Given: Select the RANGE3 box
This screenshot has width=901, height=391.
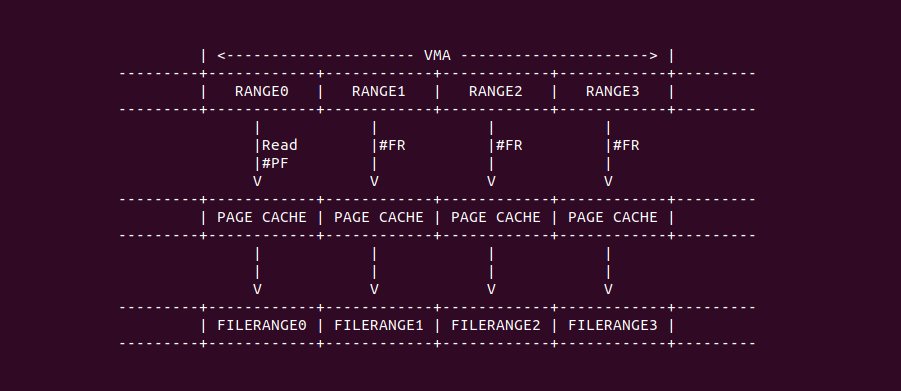Looking at the screenshot, I should point(613,91).
